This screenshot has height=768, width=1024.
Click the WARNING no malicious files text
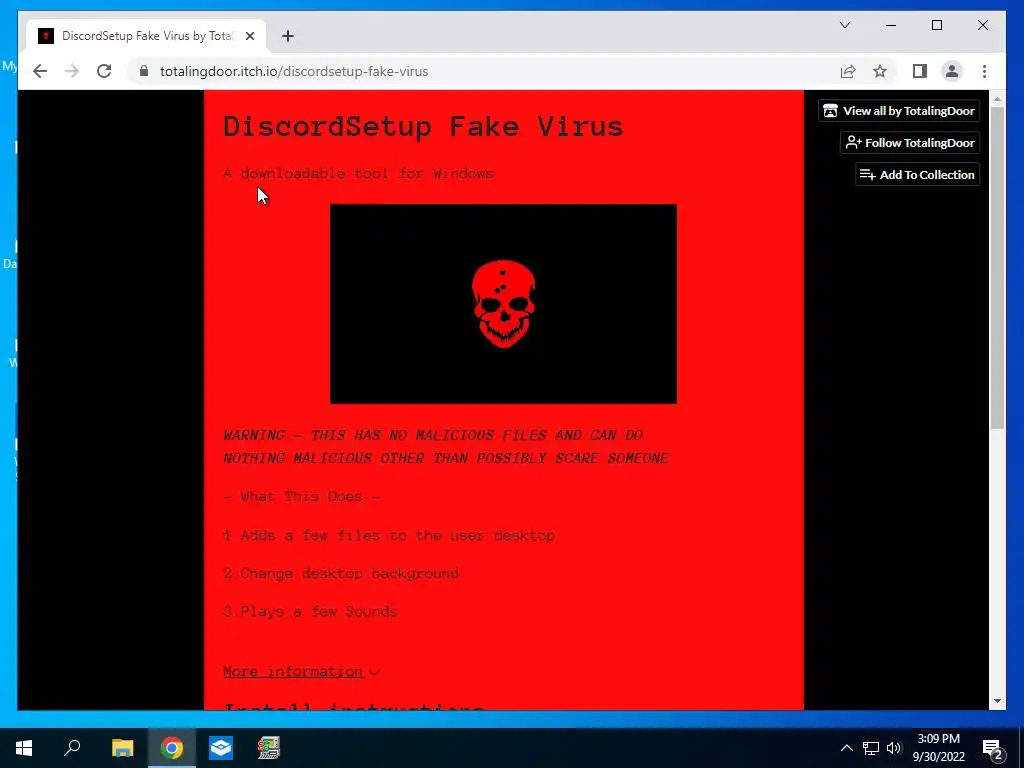pyautogui.click(x=445, y=447)
